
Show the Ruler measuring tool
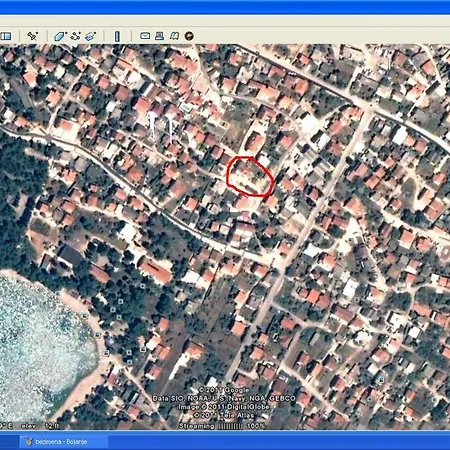(117, 36)
